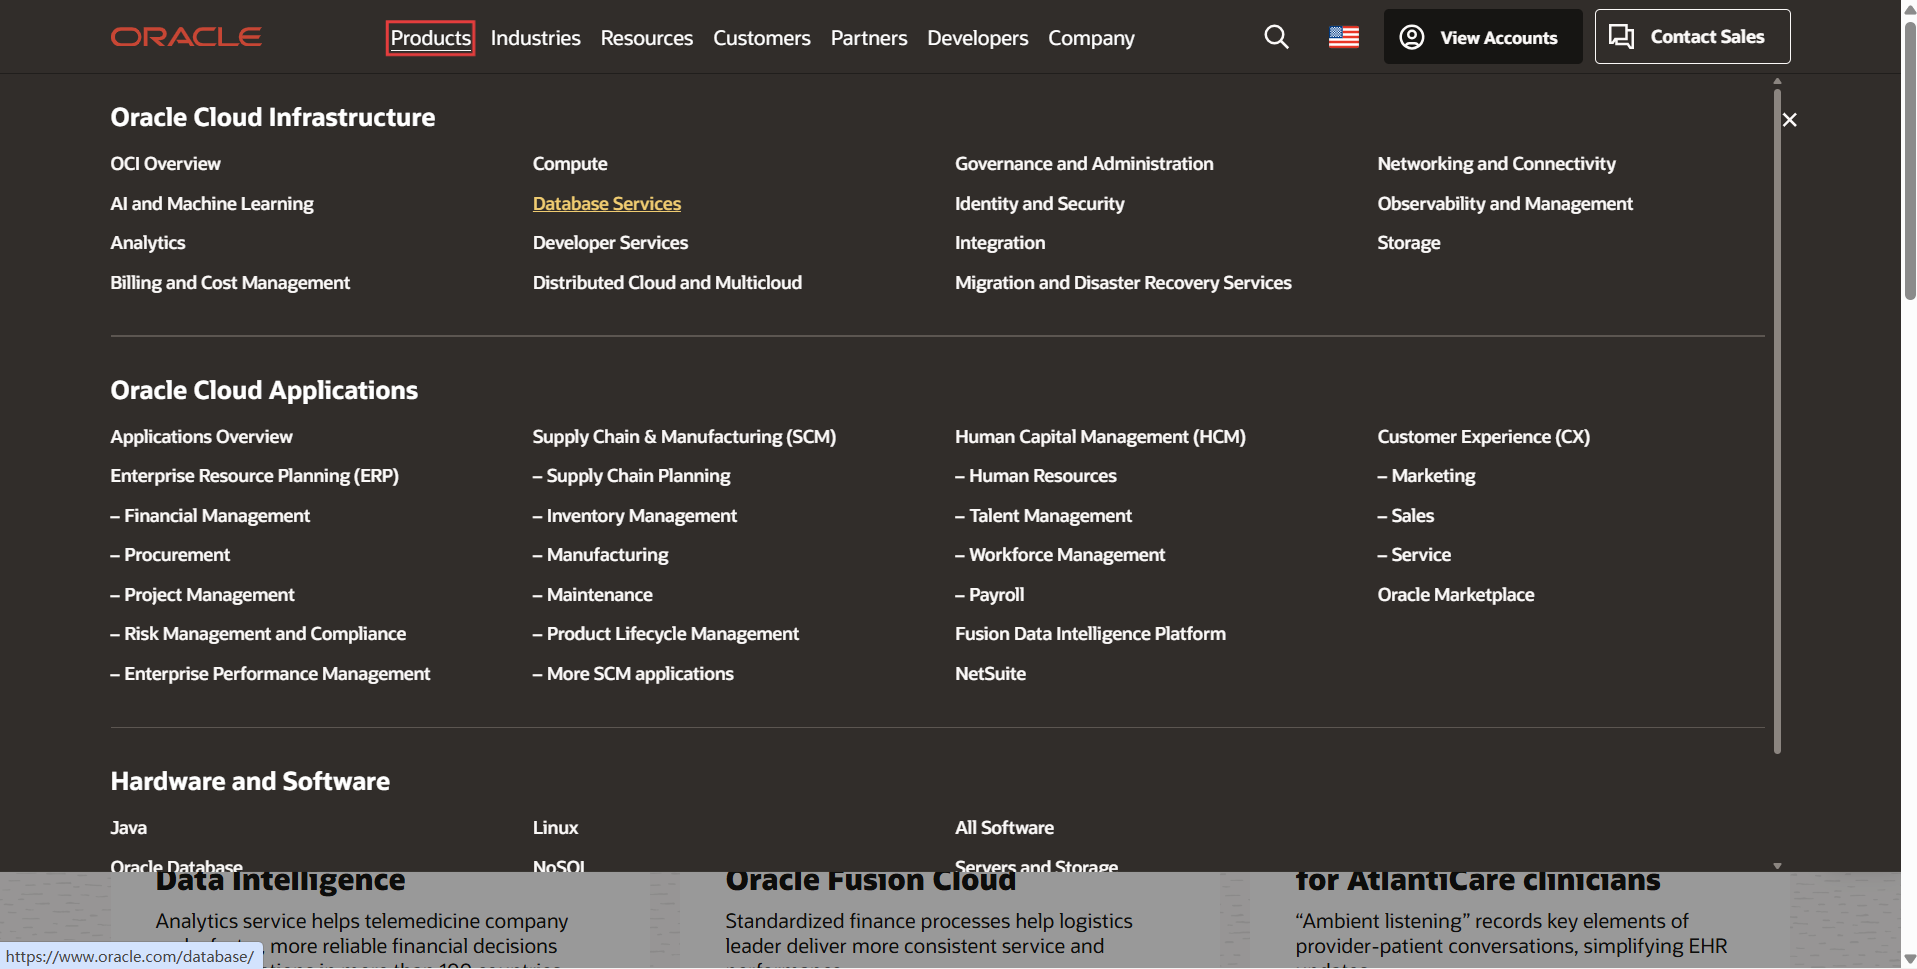This screenshot has width=1917, height=969.
Task: Open the Developers menu
Action: [x=977, y=38]
